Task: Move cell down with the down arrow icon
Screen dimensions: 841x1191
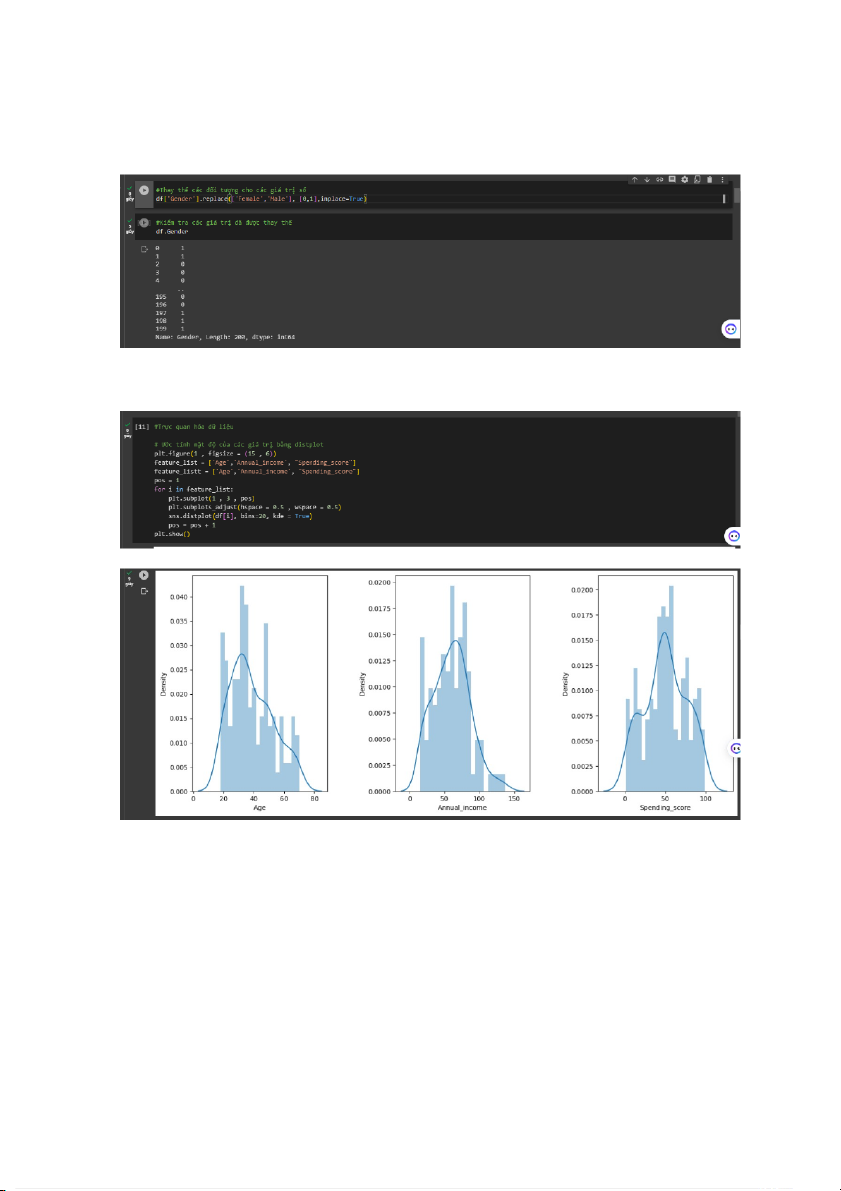Action: point(647,180)
